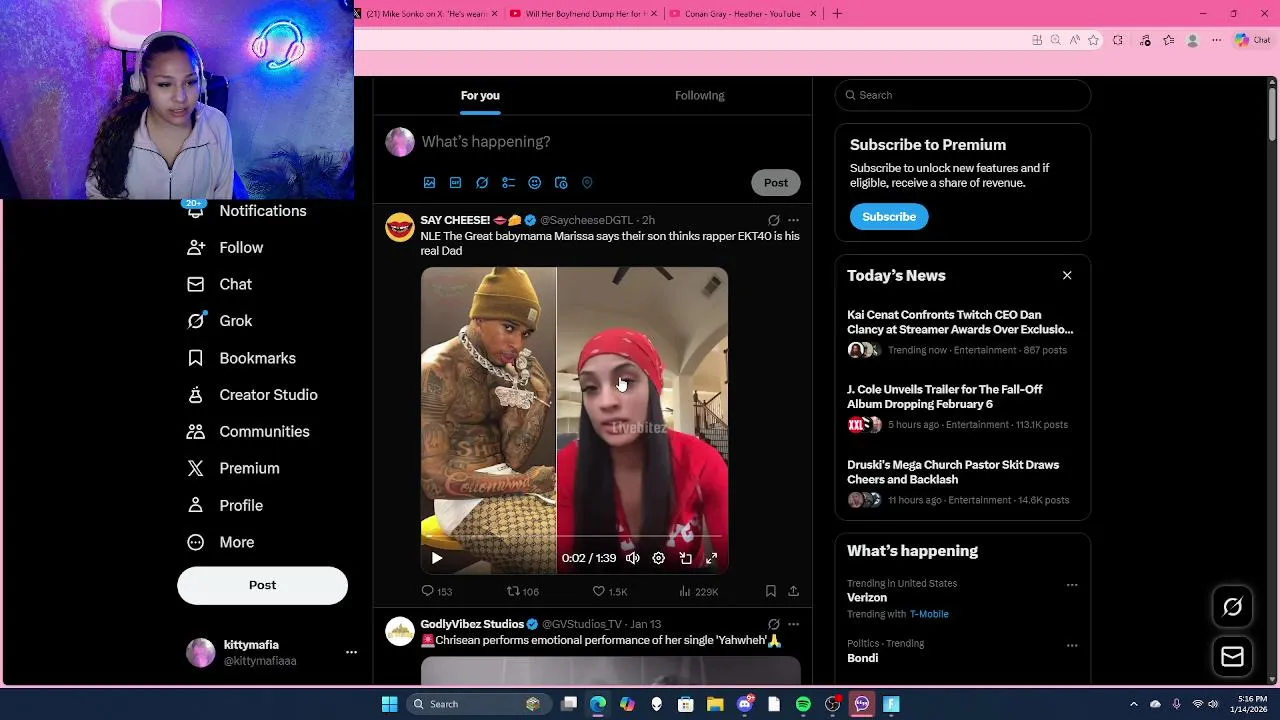Open browser Settings and more menu

tap(1216, 40)
